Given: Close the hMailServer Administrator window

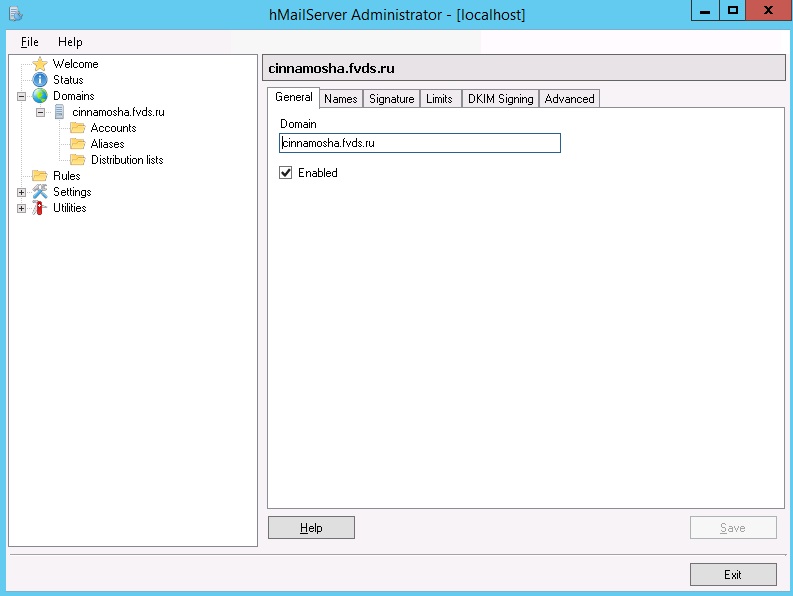Looking at the screenshot, I should click(x=768, y=11).
